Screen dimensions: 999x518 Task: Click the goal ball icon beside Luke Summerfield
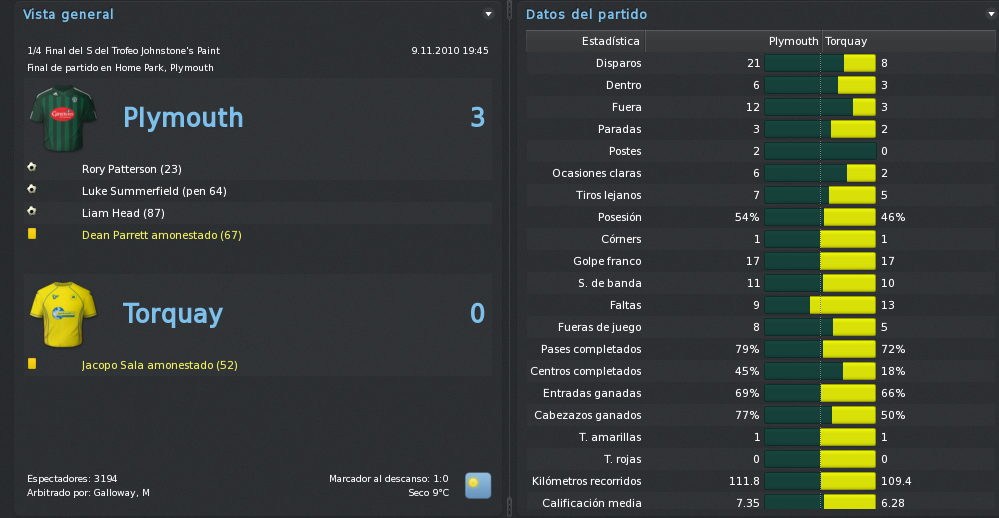32,189
